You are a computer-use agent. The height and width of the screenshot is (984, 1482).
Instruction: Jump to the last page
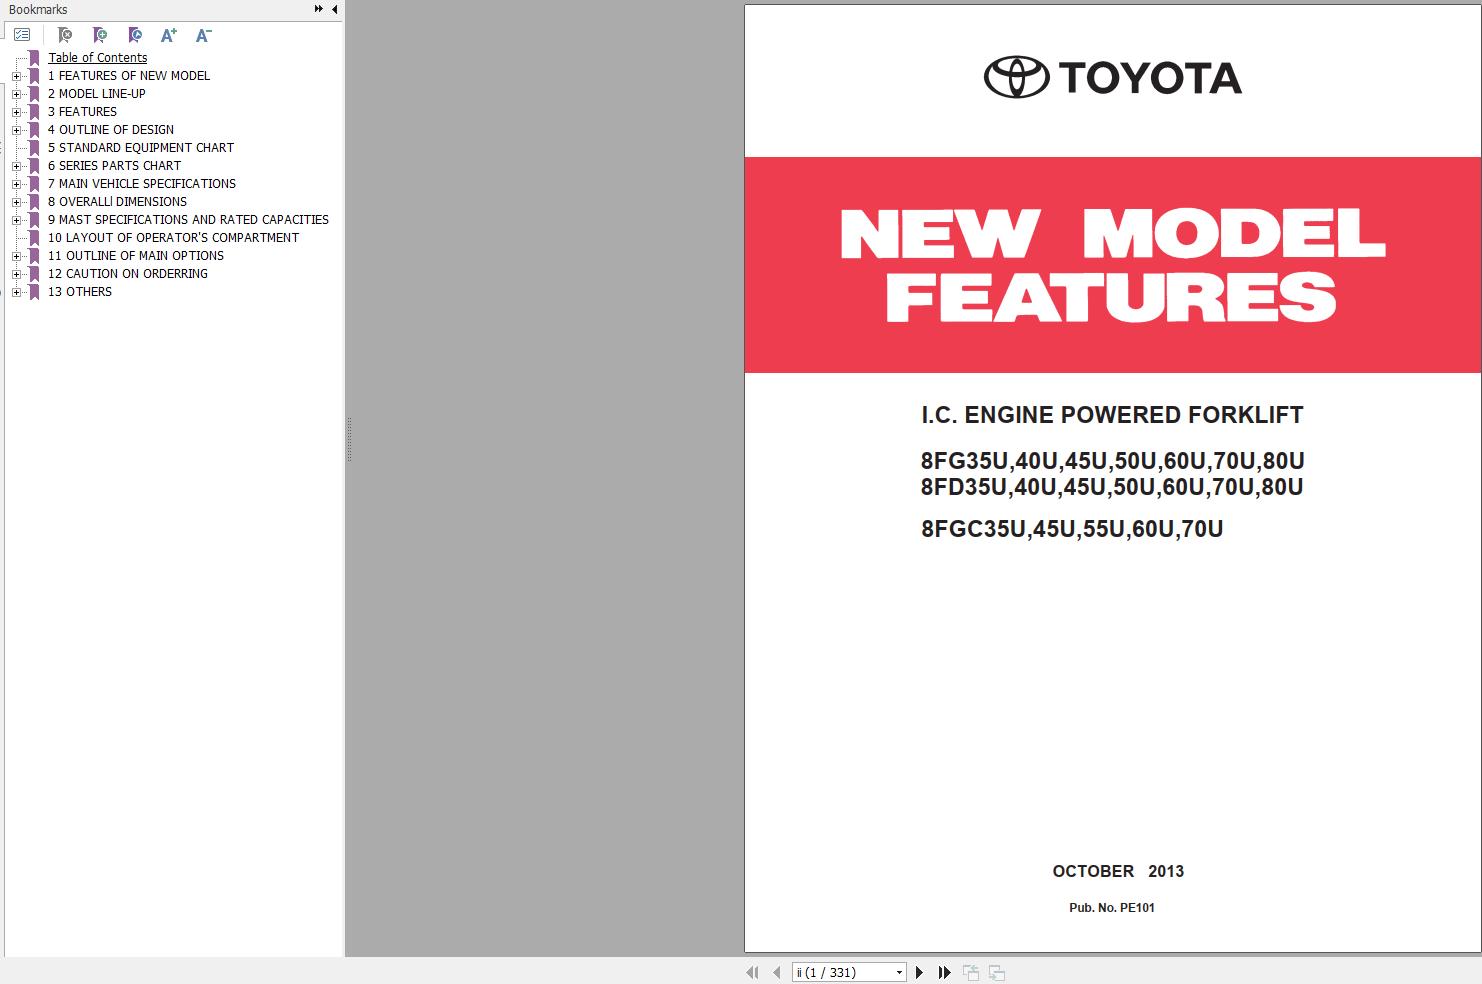click(944, 972)
